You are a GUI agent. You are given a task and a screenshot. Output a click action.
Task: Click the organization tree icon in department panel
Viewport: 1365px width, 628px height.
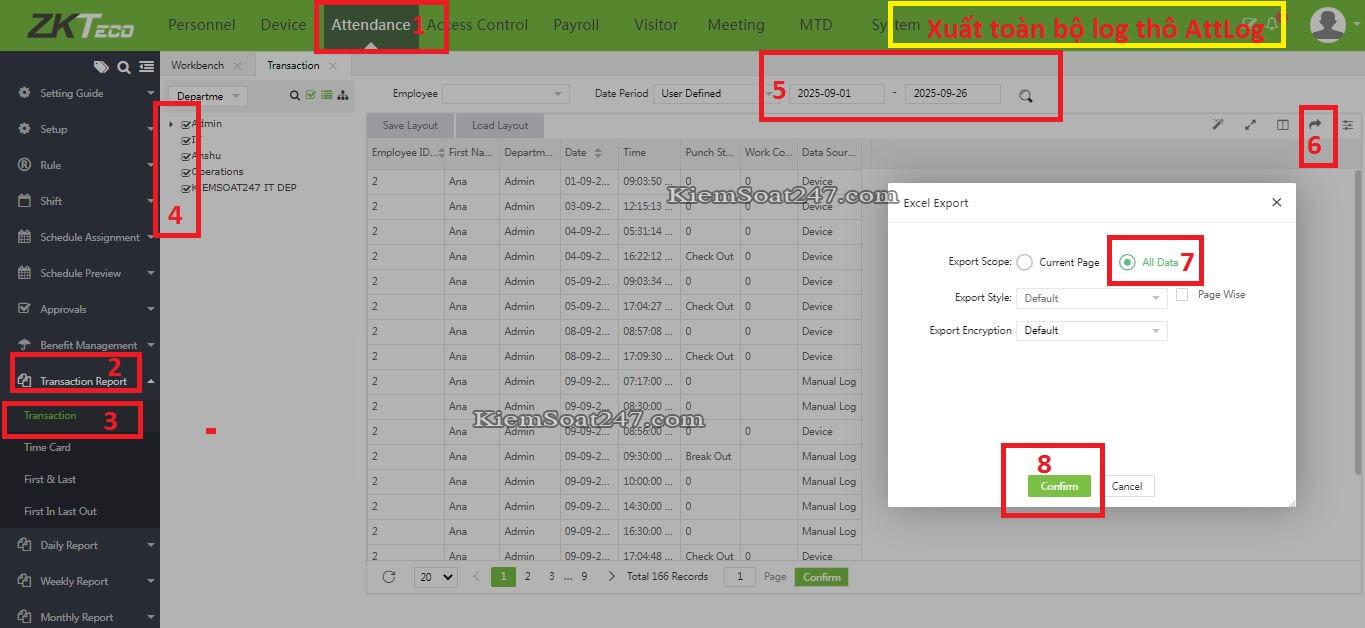pos(343,96)
